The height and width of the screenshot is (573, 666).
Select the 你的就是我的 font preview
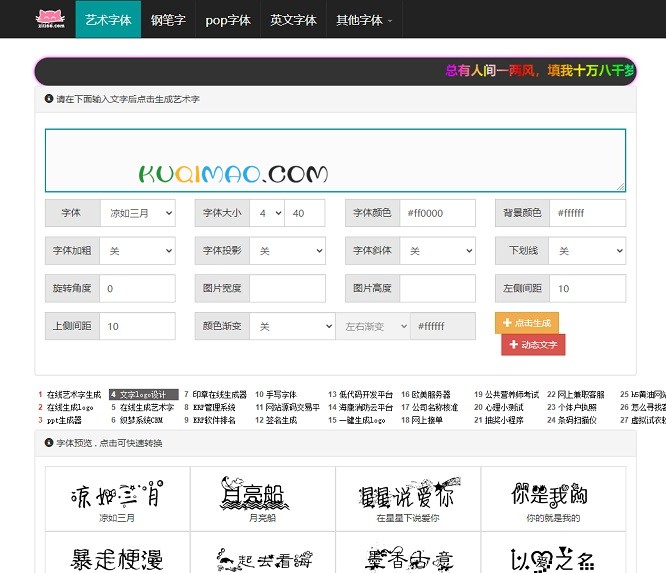tap(553, 499)
